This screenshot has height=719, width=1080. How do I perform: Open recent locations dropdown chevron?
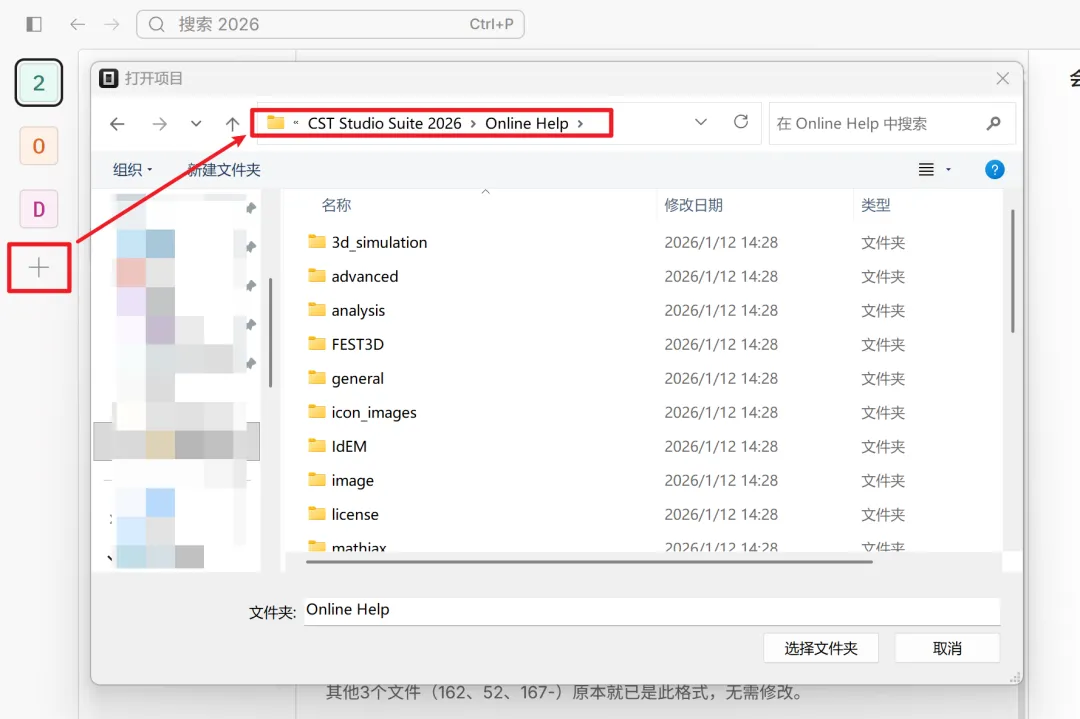(196, 124)
